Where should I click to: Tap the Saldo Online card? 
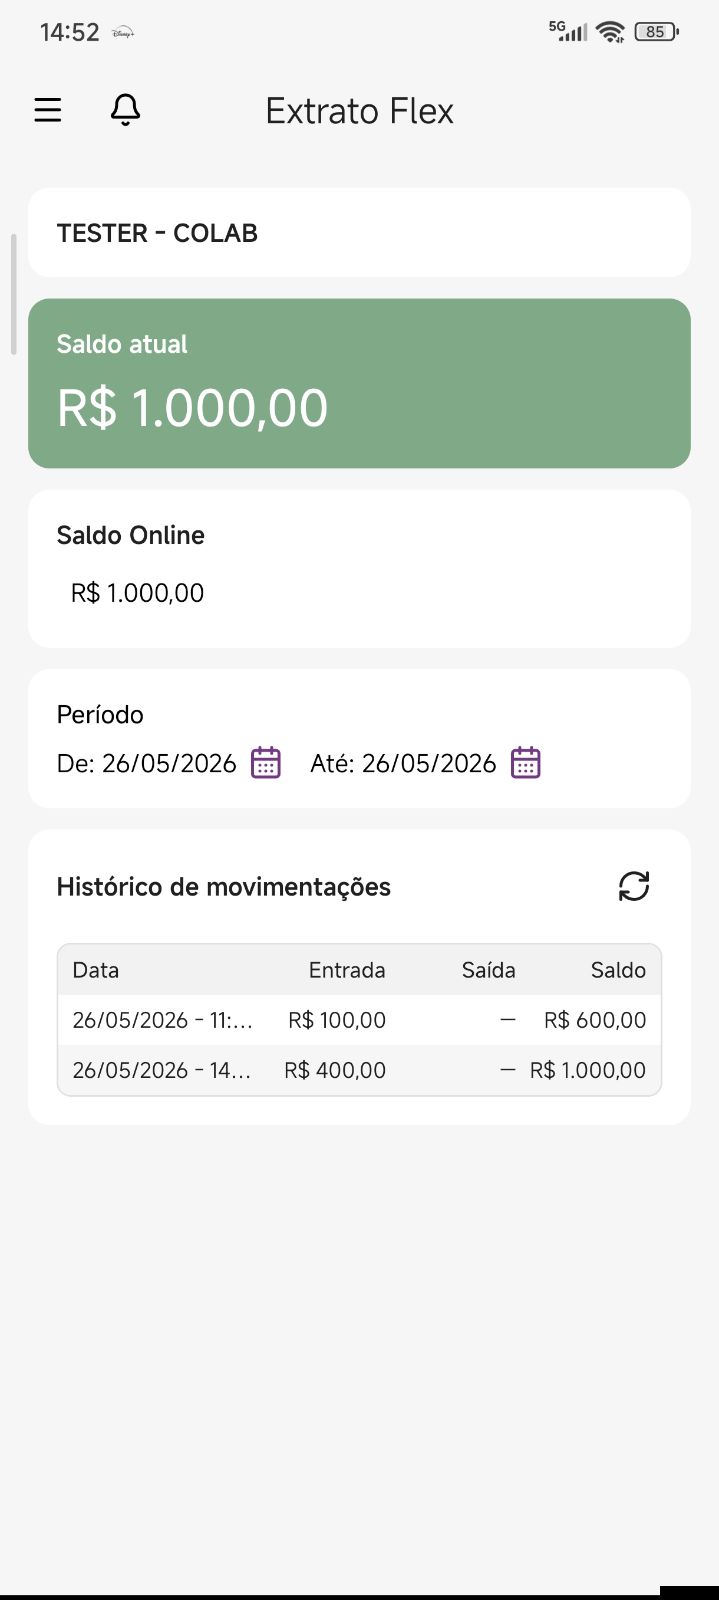pos(359,568)
